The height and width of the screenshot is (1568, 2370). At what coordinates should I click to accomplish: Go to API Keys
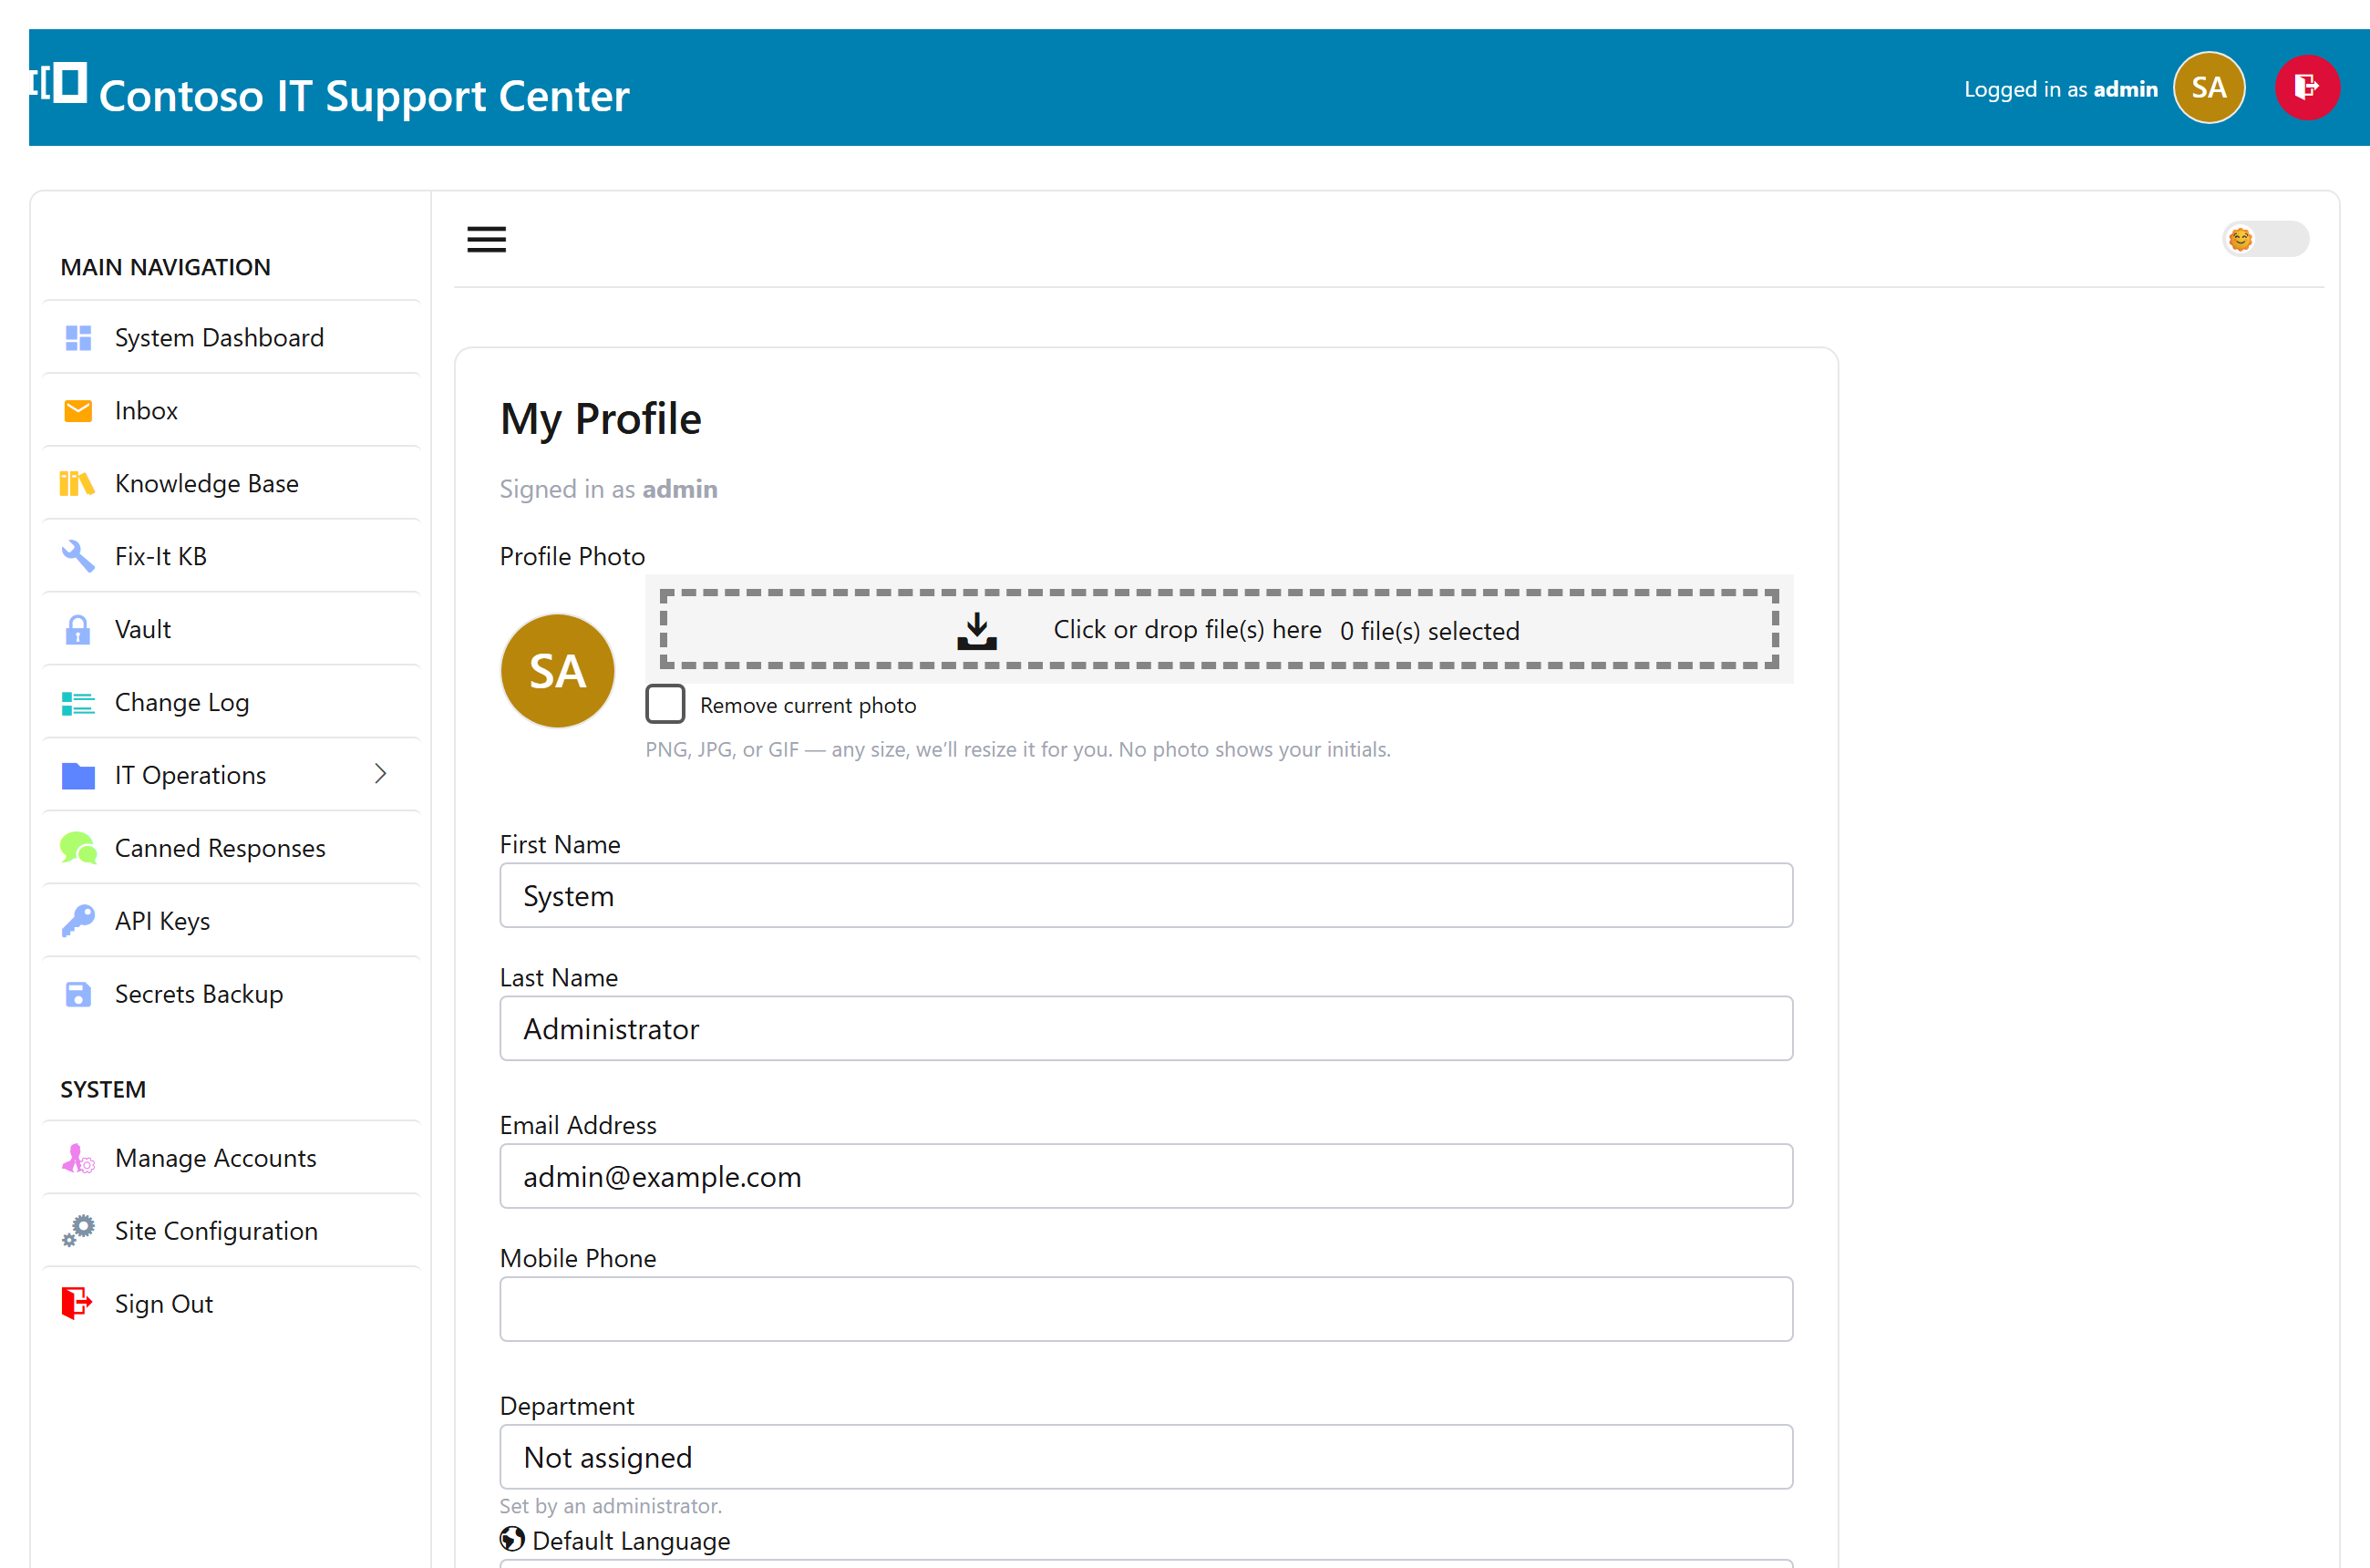(232, 921)
